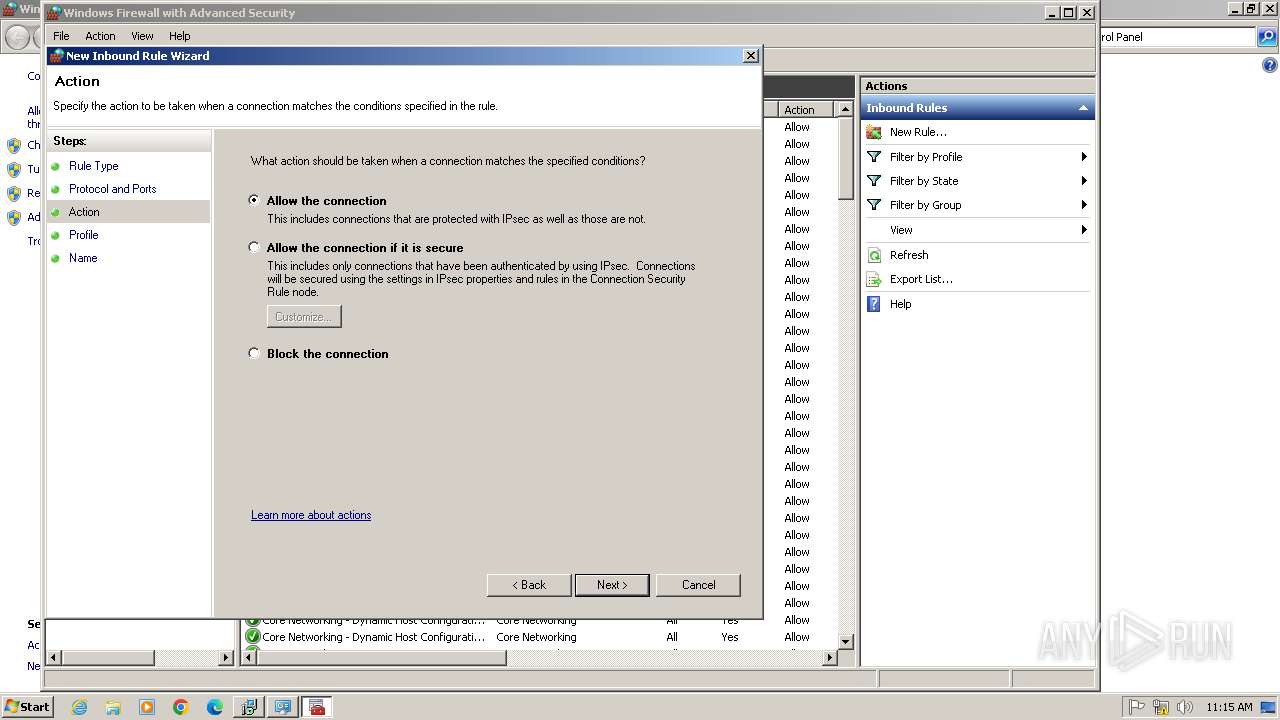Image resolution: width=1280 pixels, height=720 pixels.
Task: Click rules list horizontal scrollbar right arrow
Action: [829, 658]
